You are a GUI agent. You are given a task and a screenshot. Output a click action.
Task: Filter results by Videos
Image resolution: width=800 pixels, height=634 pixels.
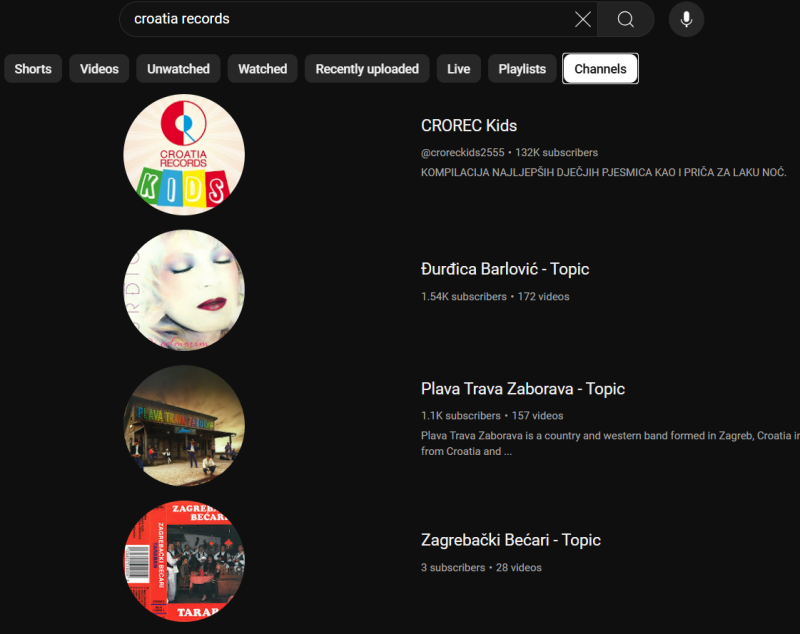[99, 69]
